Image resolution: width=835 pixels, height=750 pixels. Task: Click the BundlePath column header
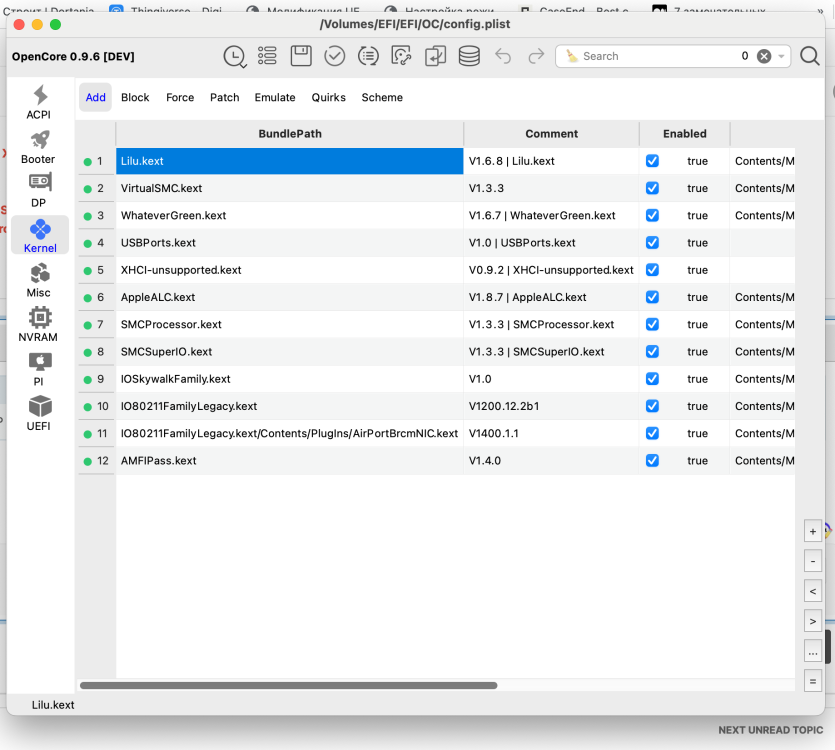[x=290, y=134]
